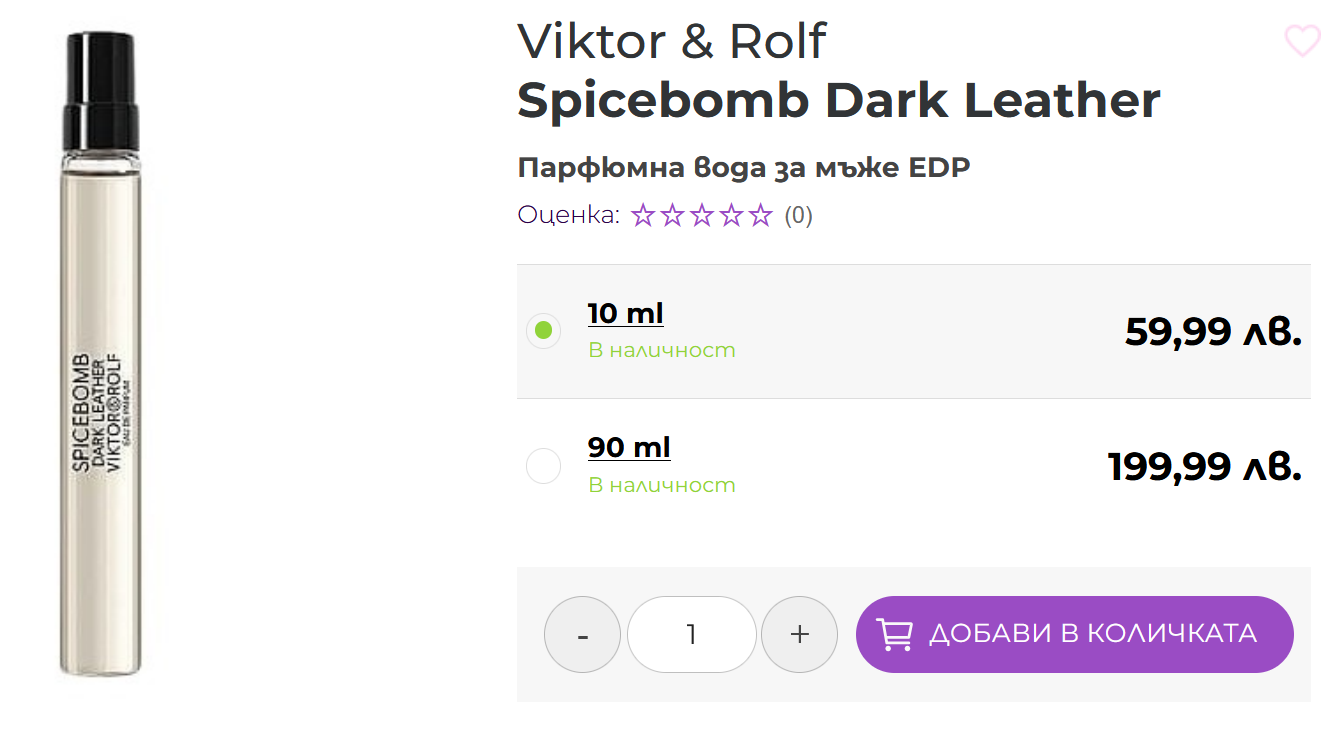Viewport: 1324px width, 750px height.
Task: Rate five stars in Оценка row
Action: [x=762, y=215]
